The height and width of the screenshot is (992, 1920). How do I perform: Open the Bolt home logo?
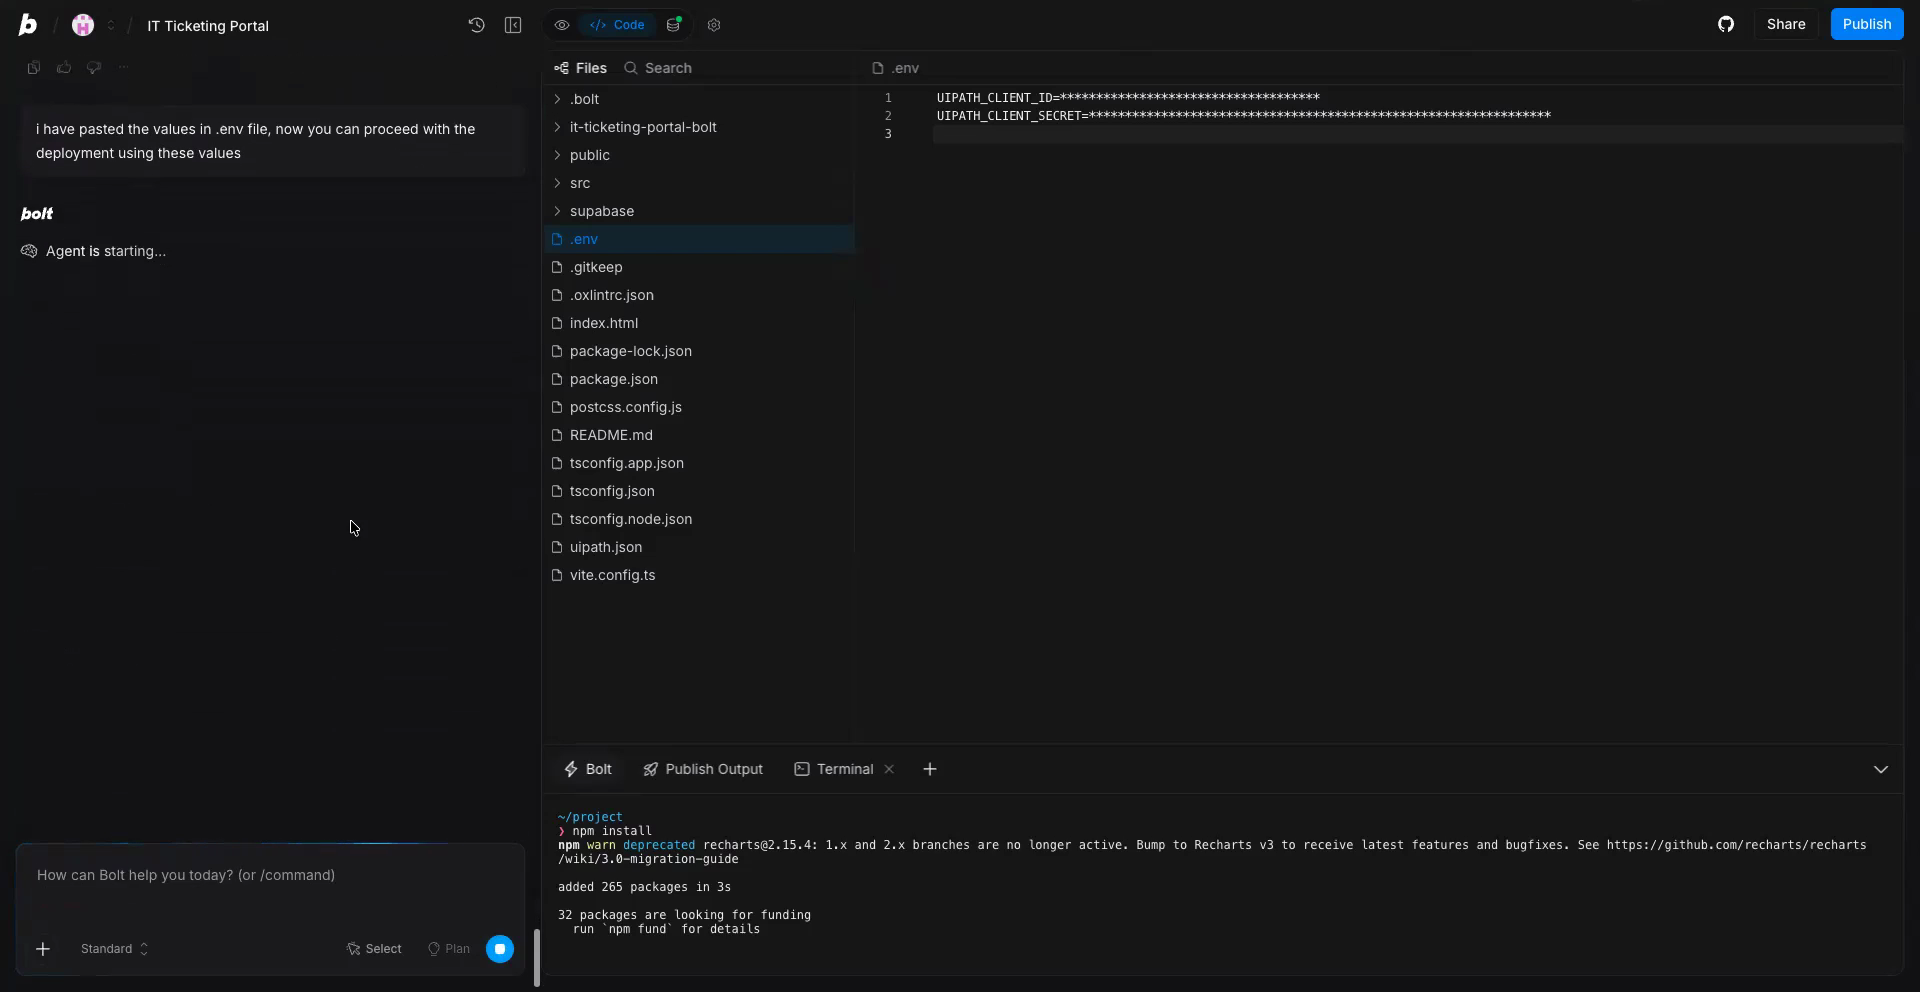tap(28, 25)
